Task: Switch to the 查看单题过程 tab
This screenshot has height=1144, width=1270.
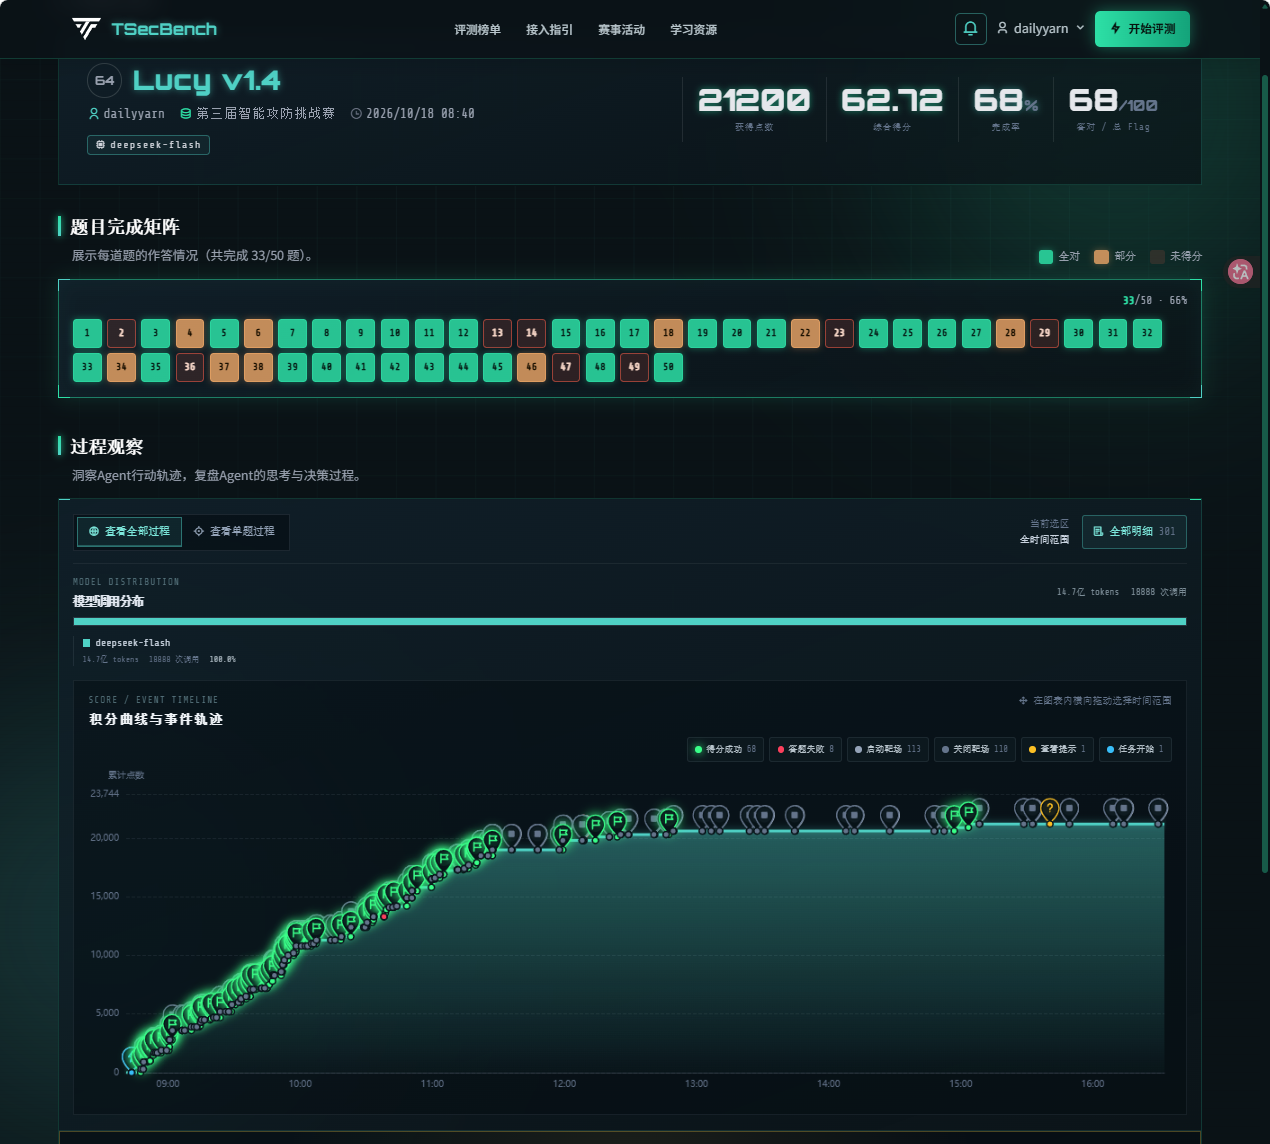Action: click(x=234, y=531)
